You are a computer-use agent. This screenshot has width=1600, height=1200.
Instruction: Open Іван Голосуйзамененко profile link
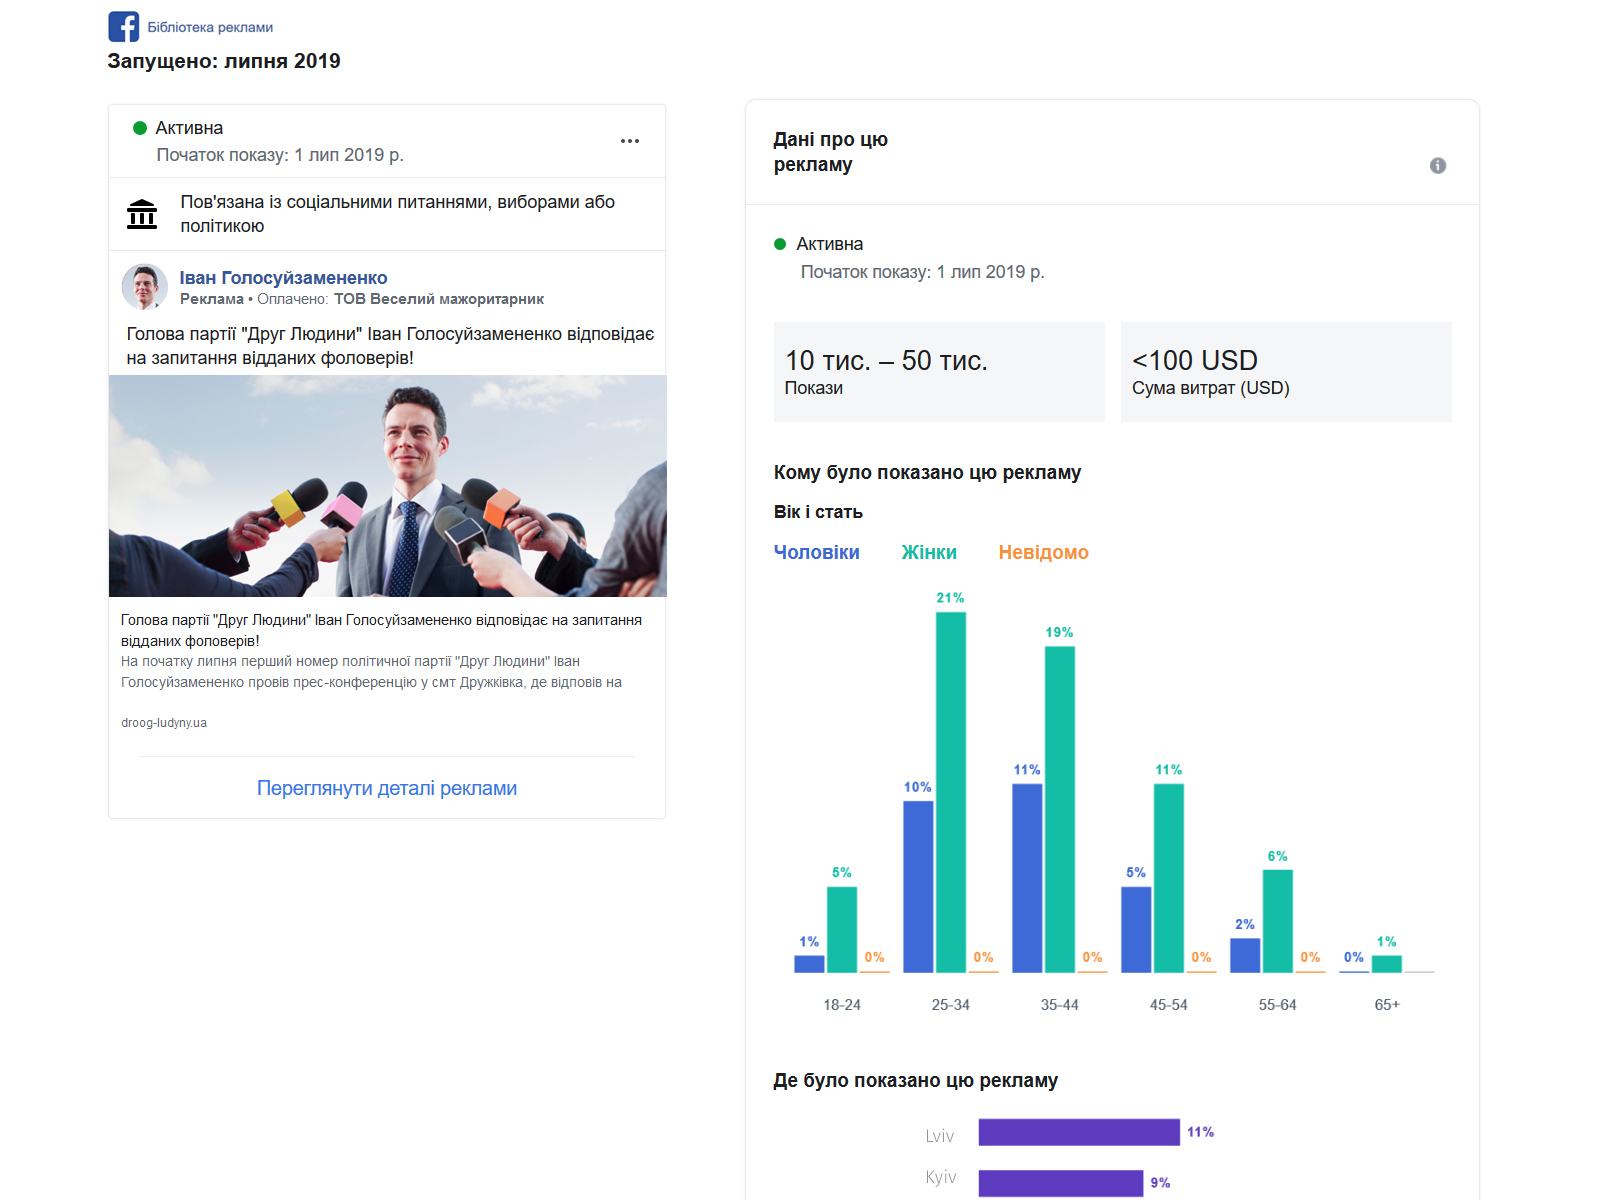point(283,278)
